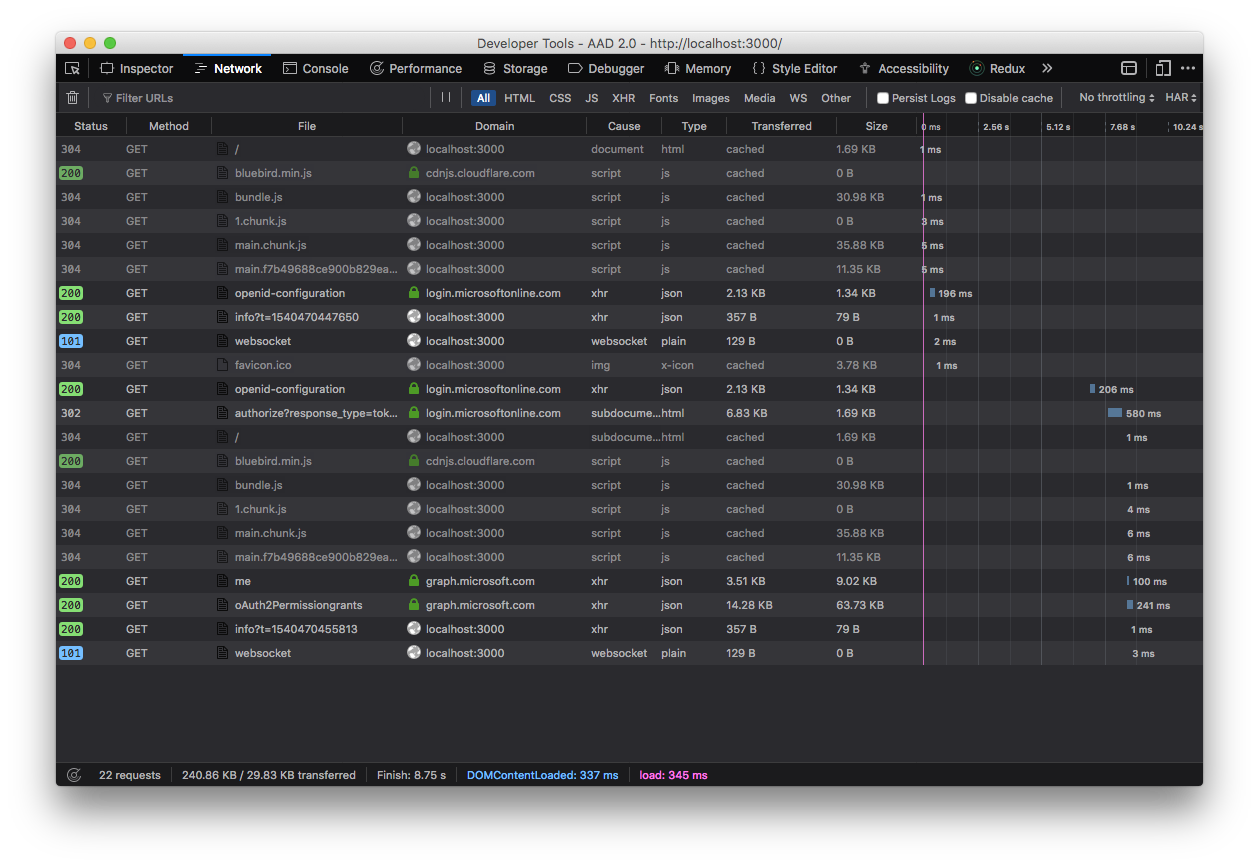Open the HAR export dropdown
Image resolution: width=1259 pixels, height=866 pixels.
[x=1180, y=97]
